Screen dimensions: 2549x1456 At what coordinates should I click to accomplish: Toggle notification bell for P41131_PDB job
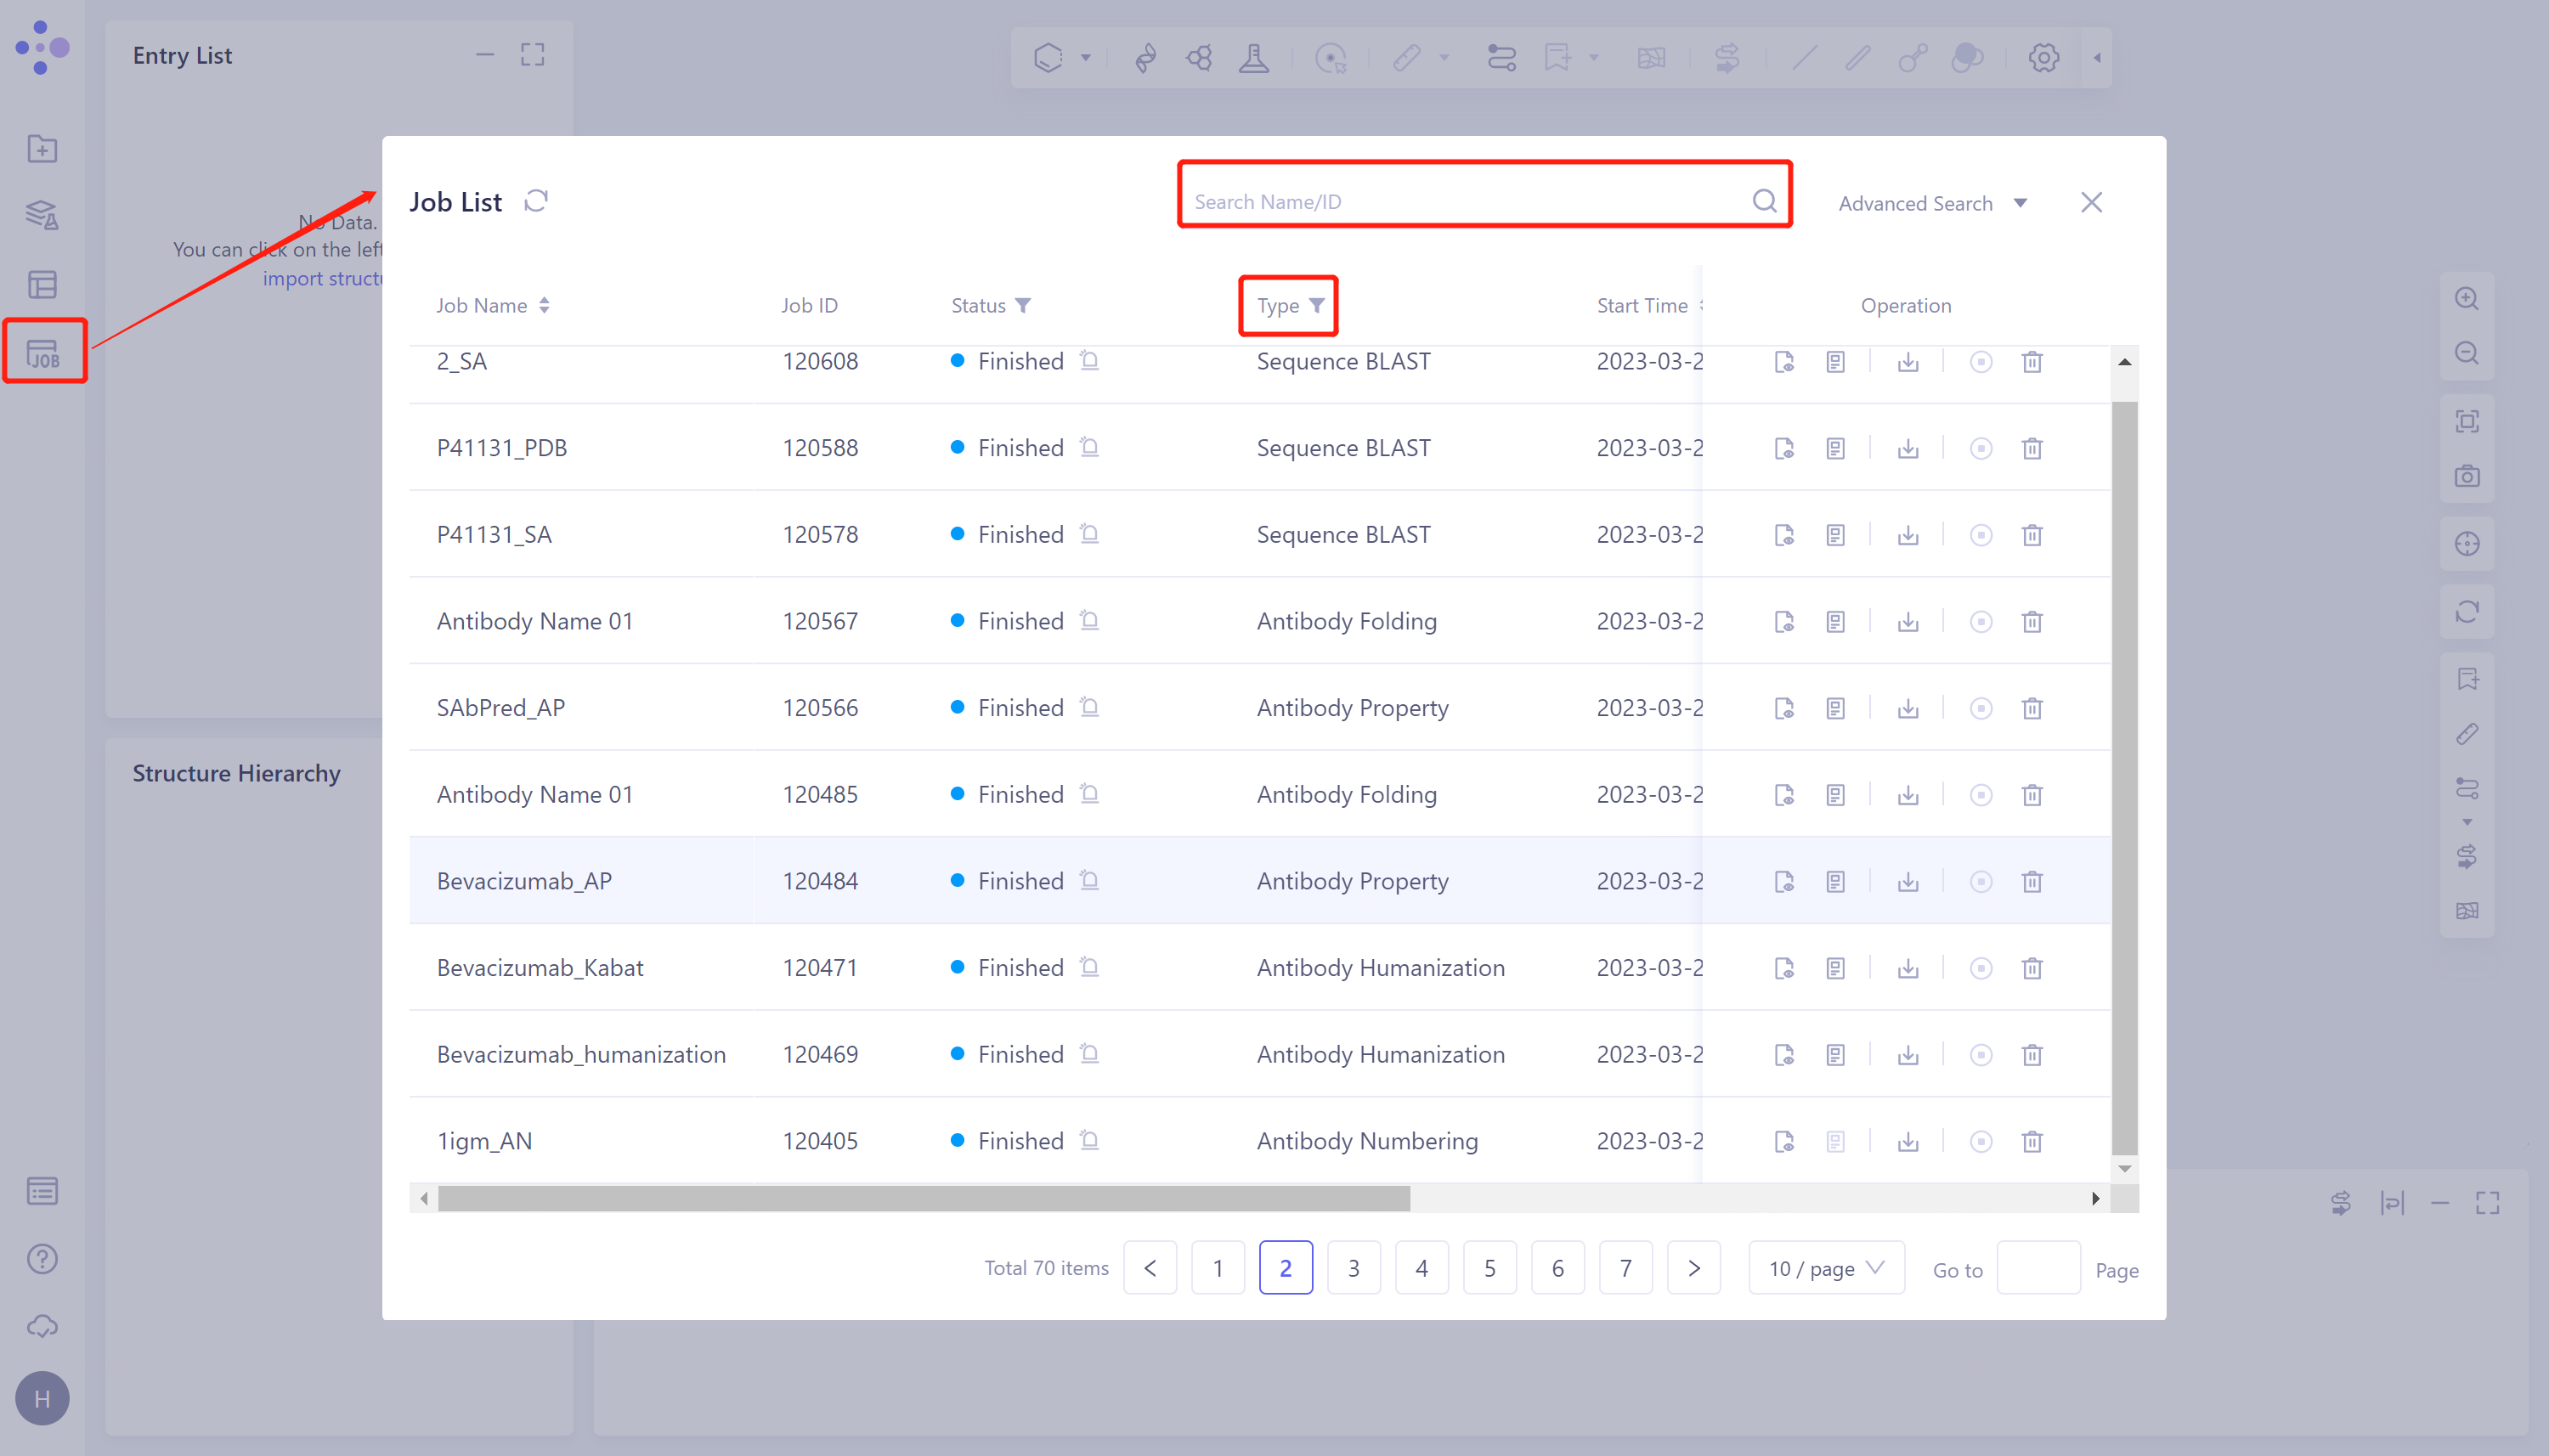[x=1089, y=447]
